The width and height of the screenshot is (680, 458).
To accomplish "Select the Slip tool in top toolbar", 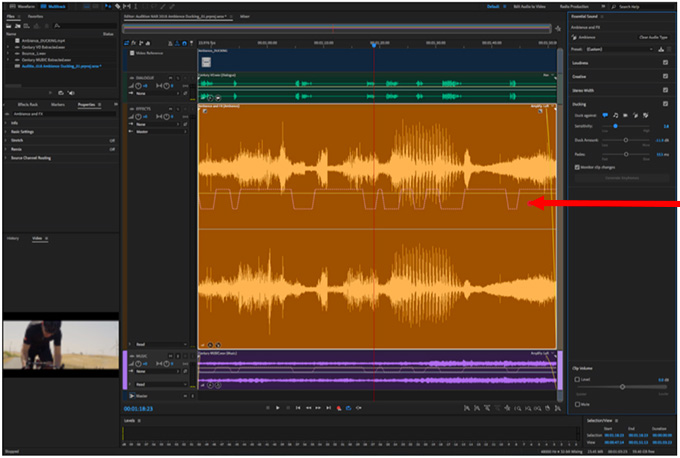I will point(127,7).
